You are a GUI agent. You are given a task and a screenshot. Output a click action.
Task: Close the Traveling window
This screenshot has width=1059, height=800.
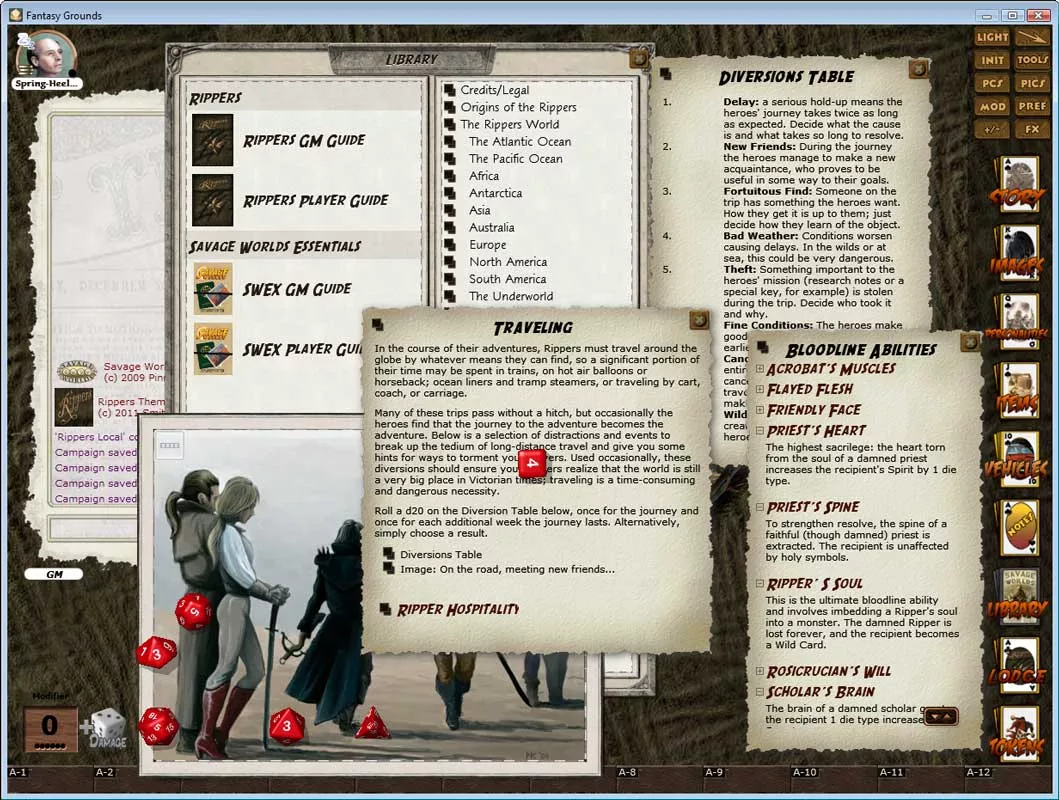(699, 320)
